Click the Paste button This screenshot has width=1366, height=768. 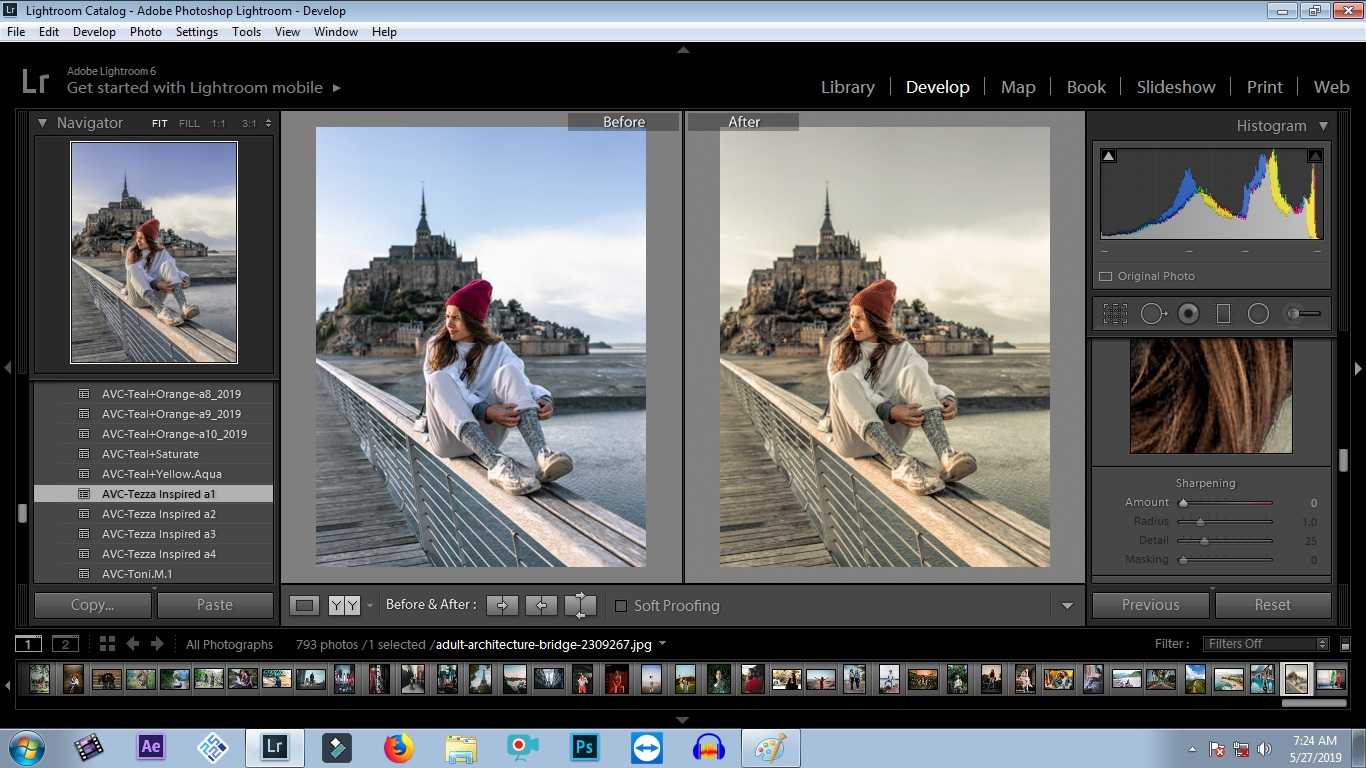pyautogui.click(x=215, y=605)
